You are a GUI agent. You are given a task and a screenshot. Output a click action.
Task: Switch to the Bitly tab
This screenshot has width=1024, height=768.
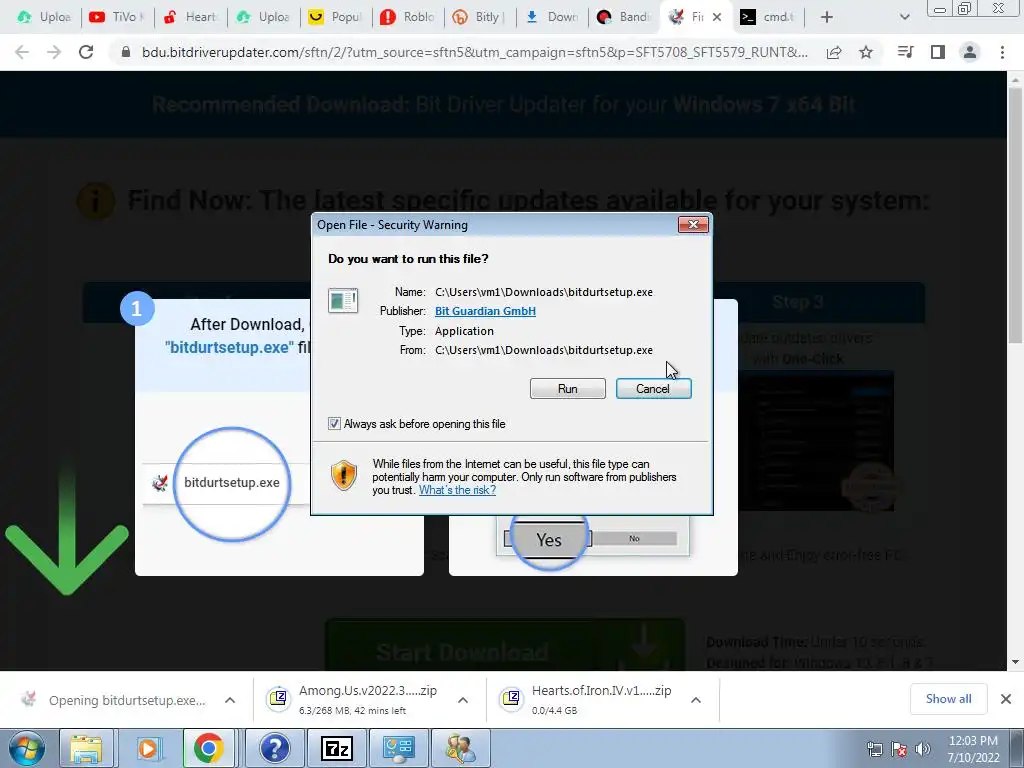click(480, 17)
